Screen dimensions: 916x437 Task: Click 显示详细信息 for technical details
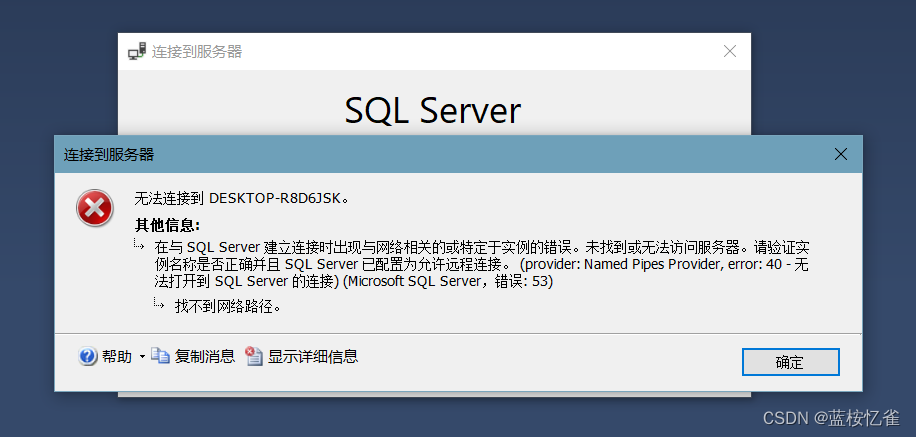click(x=301, y=356)
